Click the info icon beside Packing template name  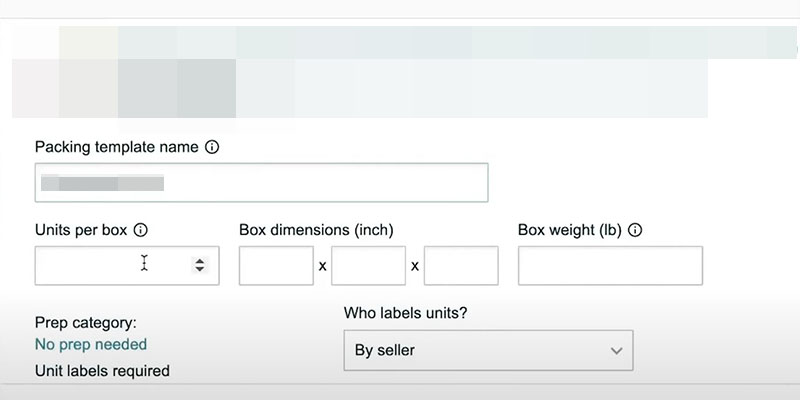[x=212, y=146]
